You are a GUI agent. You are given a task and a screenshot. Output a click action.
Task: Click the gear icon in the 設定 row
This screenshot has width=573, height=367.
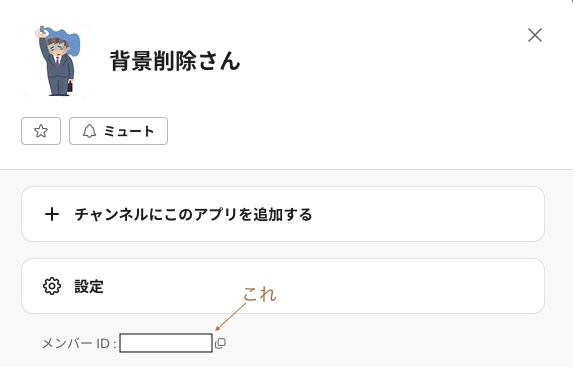(52, 286)
